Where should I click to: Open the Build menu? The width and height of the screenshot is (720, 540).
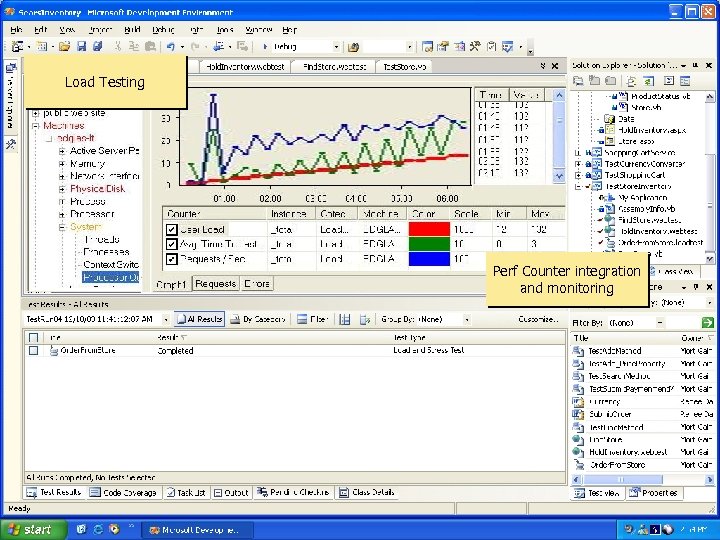point(132,30)
